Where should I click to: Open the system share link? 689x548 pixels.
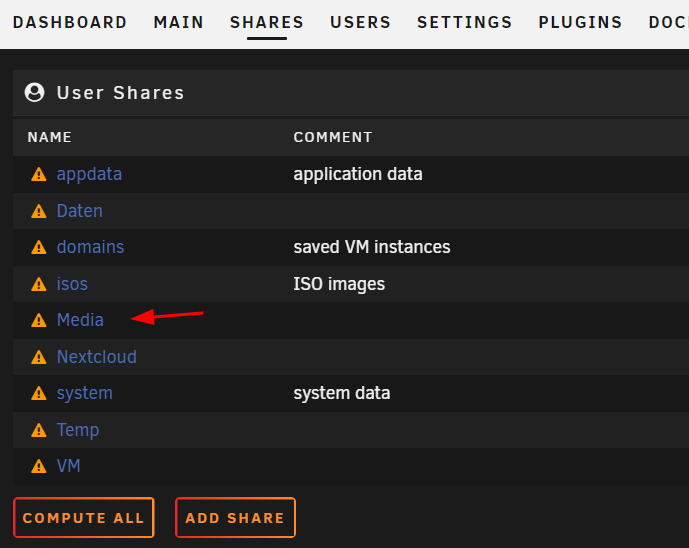pos(84,393)
